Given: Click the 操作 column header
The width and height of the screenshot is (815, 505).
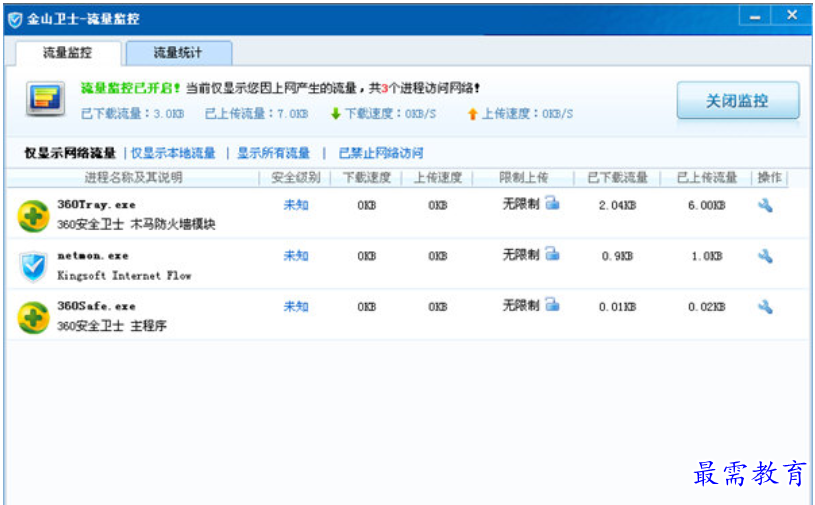Looking at the screenshot, I should [770, 178].
